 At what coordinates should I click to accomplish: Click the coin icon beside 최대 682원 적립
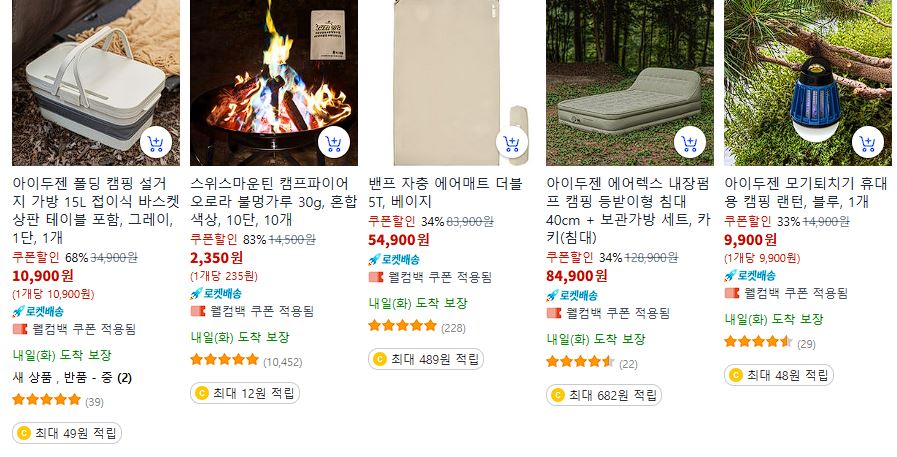coord(557,395)
